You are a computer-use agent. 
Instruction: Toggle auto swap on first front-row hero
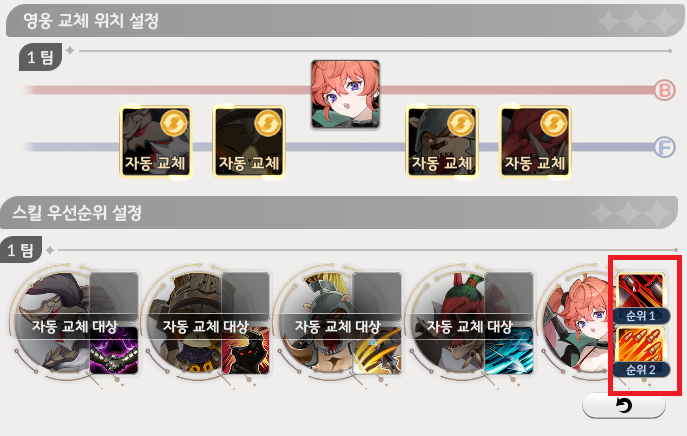156,142
